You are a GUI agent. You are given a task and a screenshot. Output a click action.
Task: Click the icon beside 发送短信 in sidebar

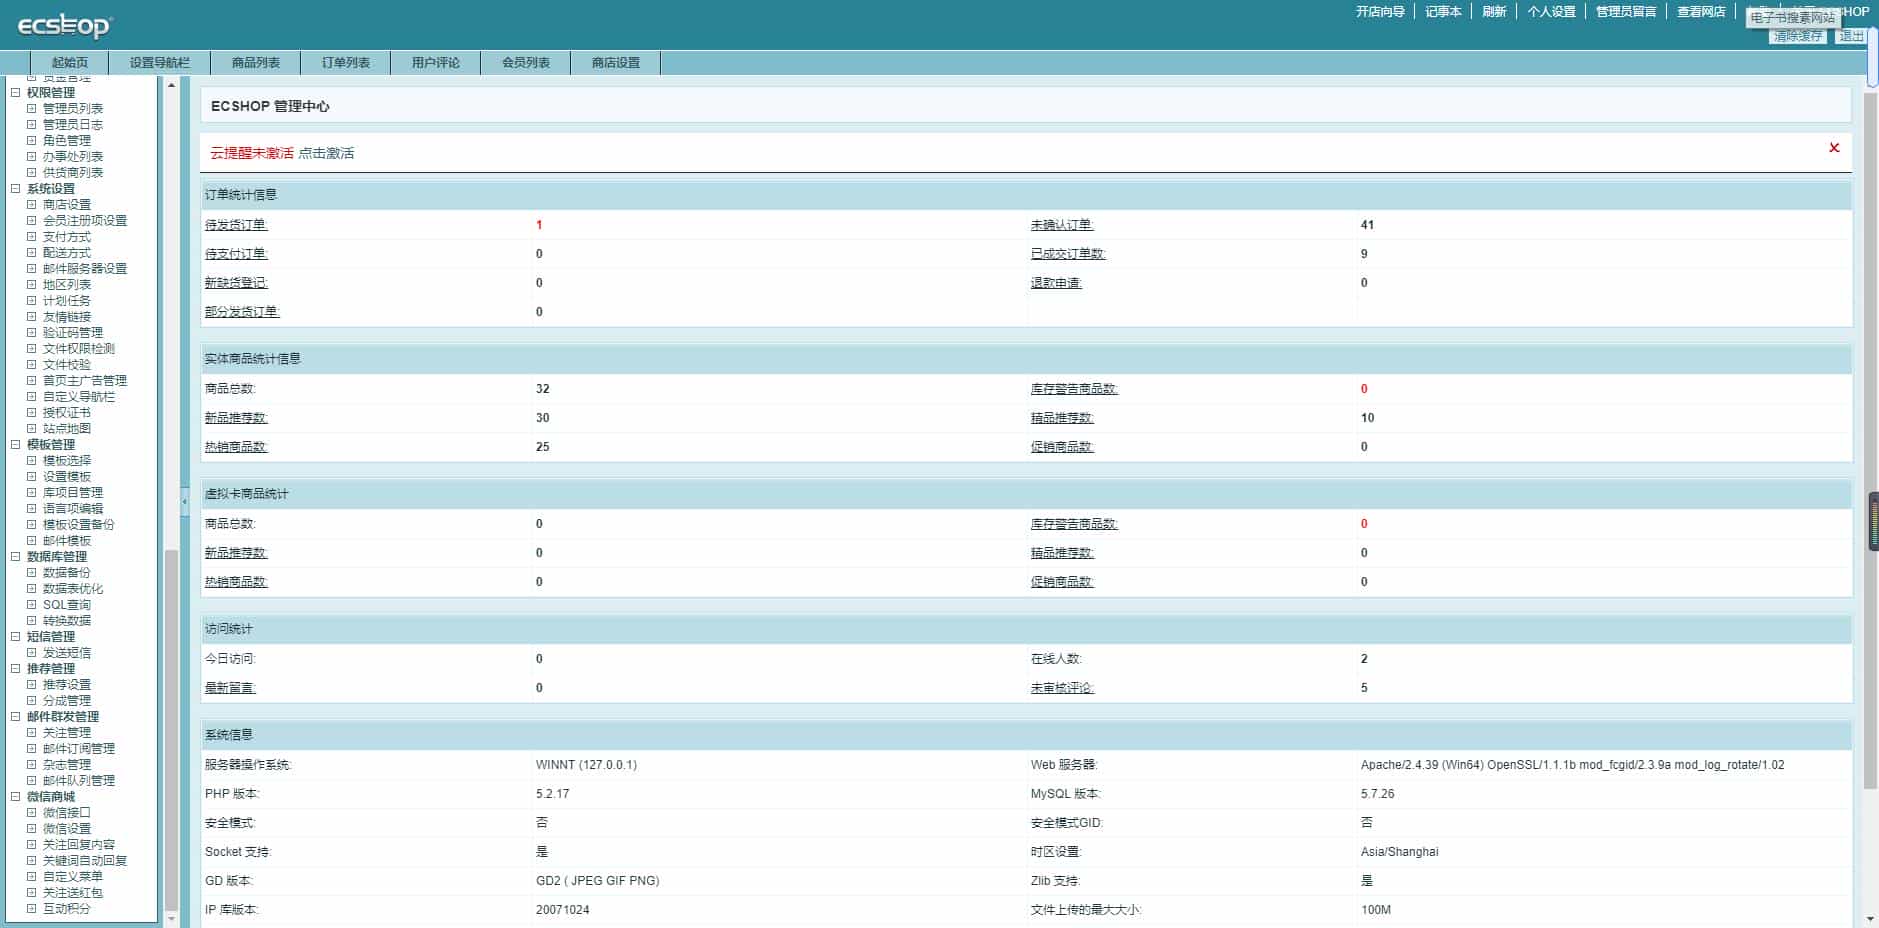click(31, 653)
